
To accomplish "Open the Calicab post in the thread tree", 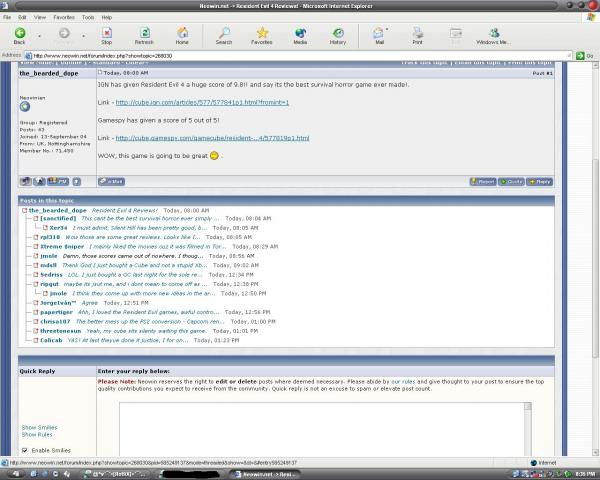I will tap(51, 340).
